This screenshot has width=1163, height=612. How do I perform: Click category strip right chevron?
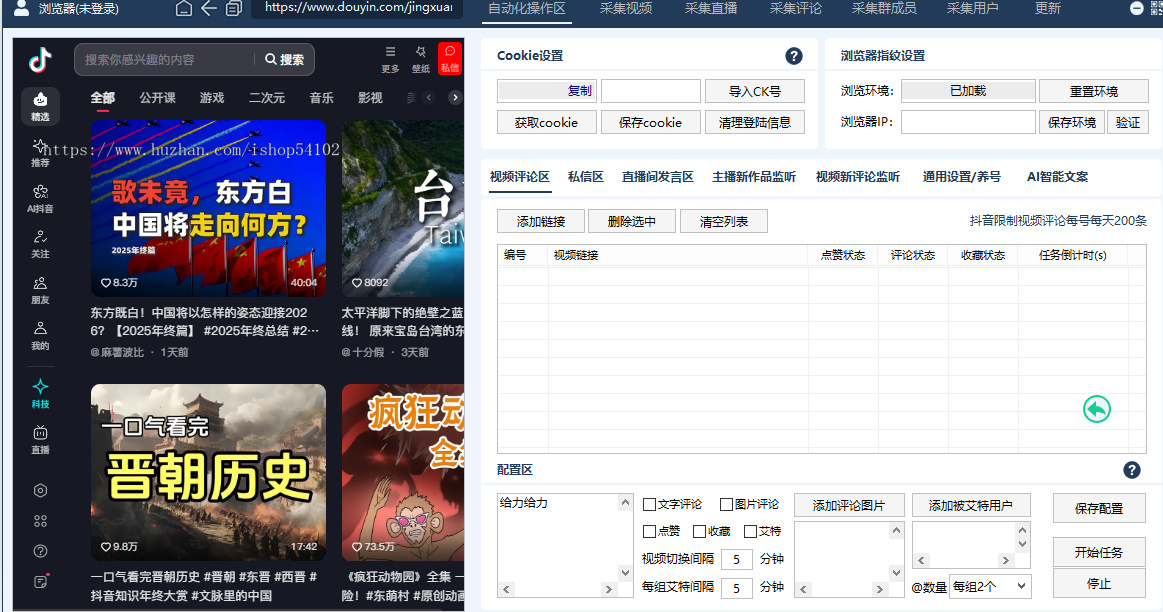pos(455,97)
